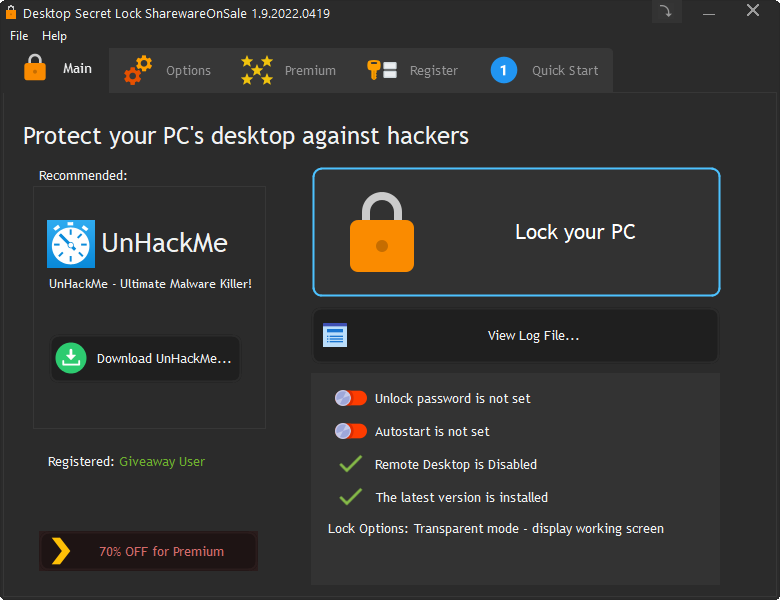Click the Lock your PC button
This screenshot has width=780, height=600.
516,232
